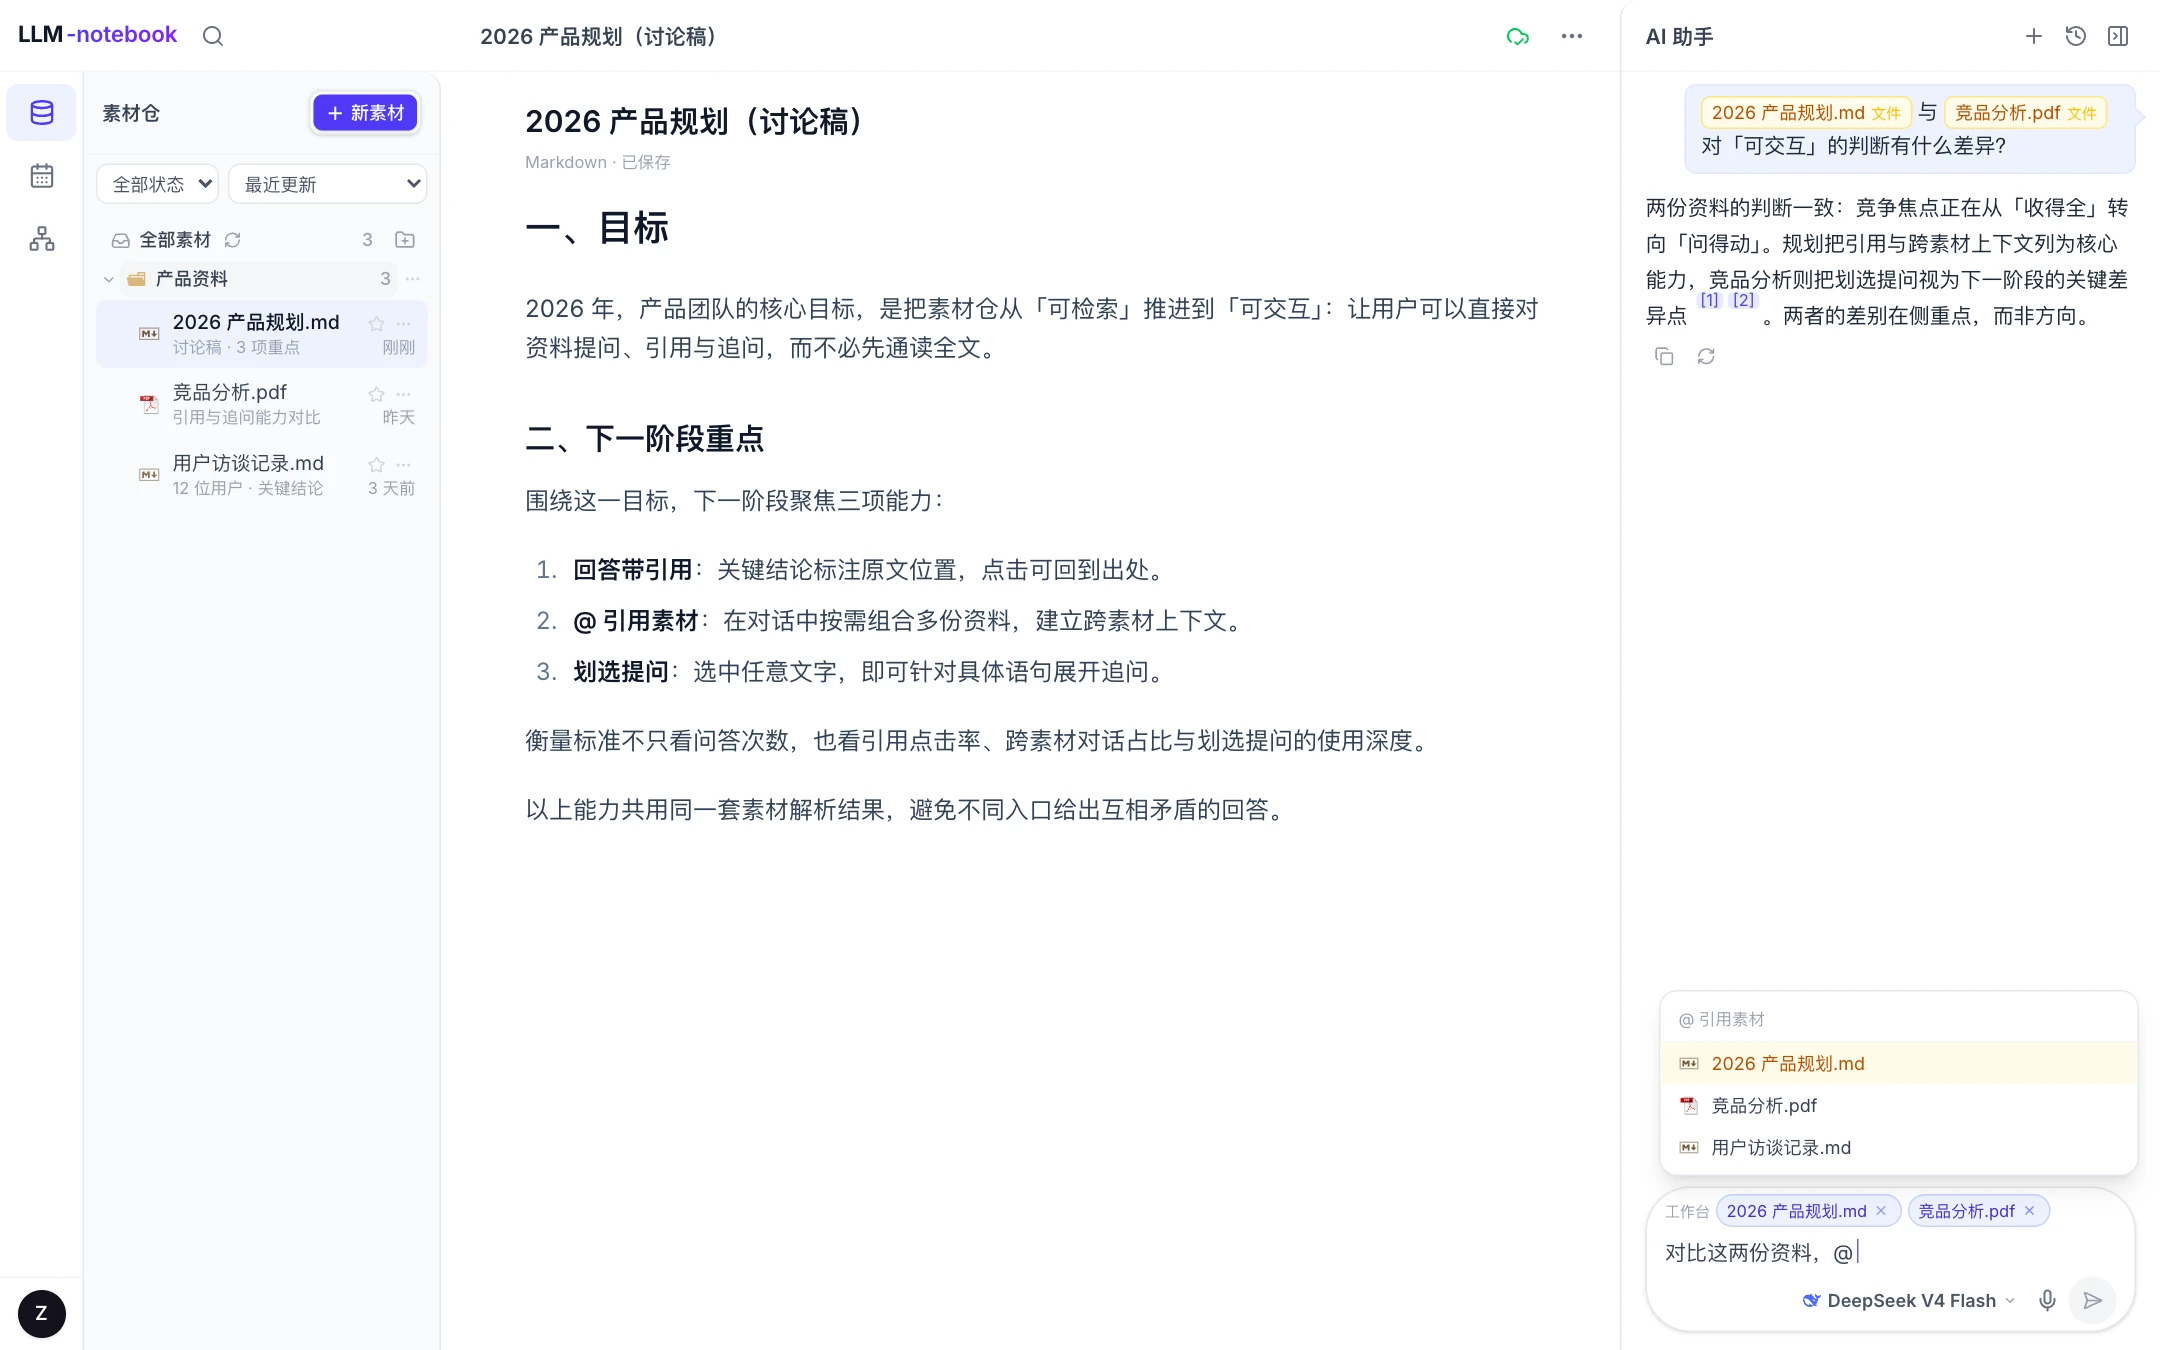The image size is (2160, 1350).
Task: Click the 新素材 button
Action: coord(365,113)
